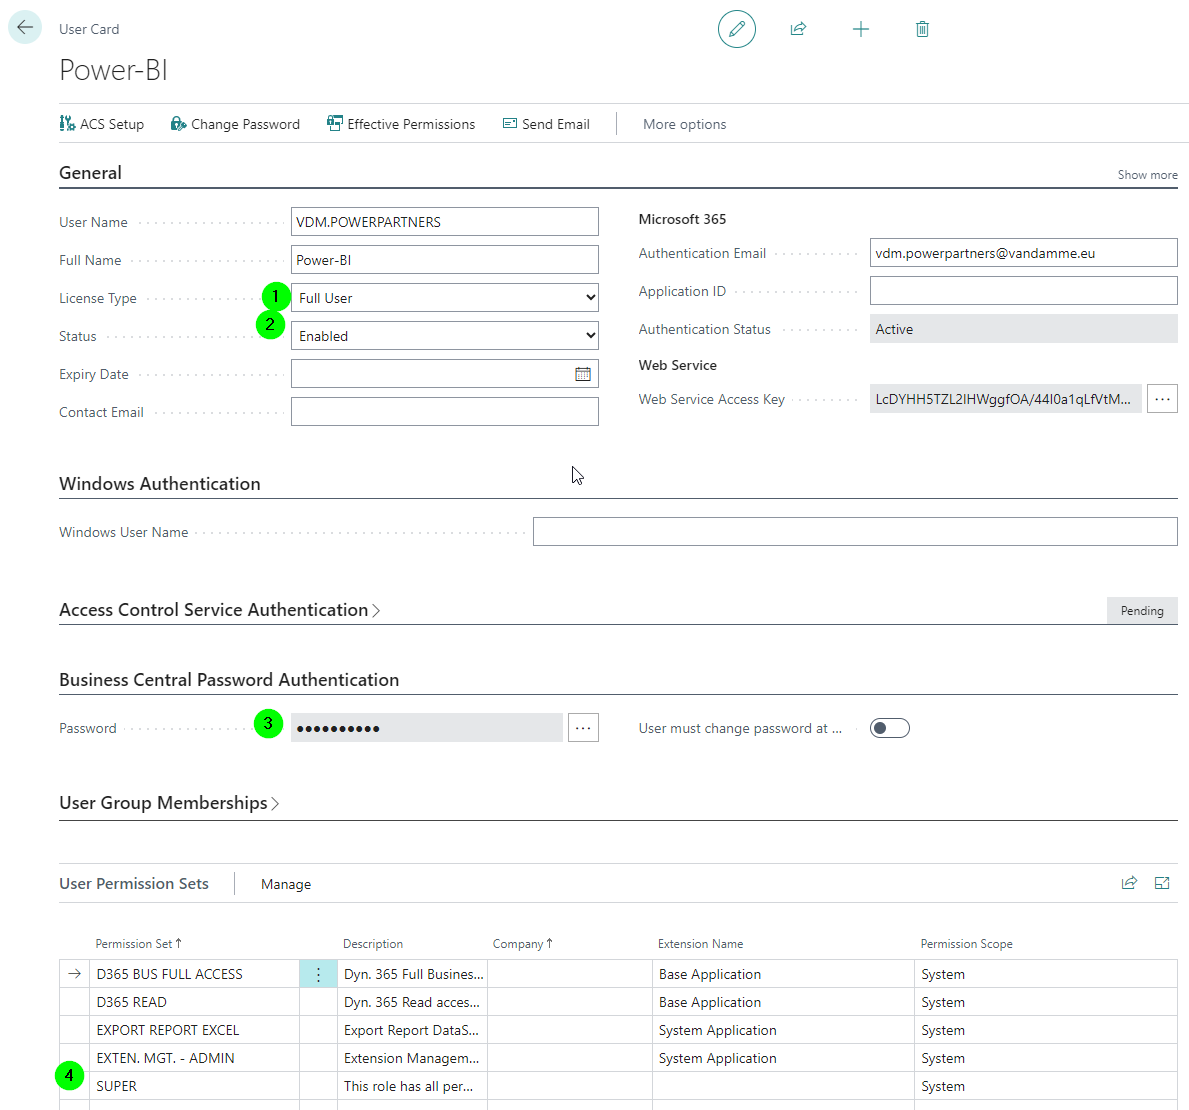Click the Description column header
Screen dimensions: 1189x1110
tap(372, 943)
